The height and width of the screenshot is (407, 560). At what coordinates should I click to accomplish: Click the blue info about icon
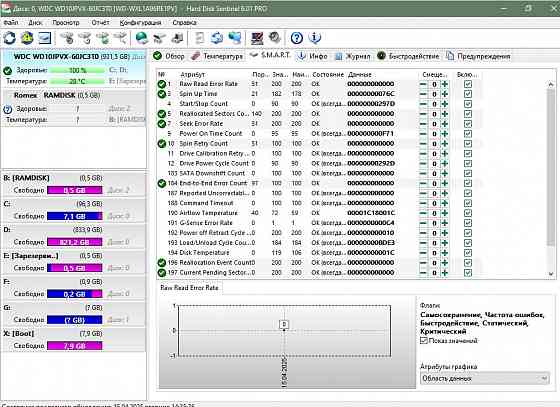(x=314, y=38)
